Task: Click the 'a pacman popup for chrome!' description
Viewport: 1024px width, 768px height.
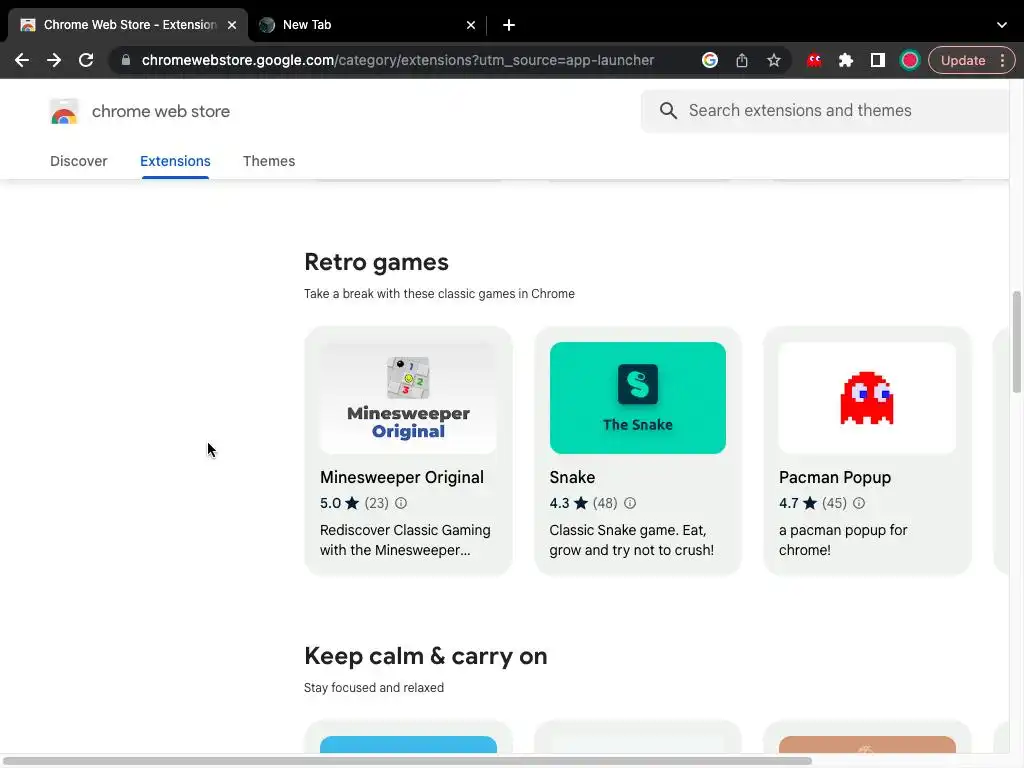Action: coord(842,540)
